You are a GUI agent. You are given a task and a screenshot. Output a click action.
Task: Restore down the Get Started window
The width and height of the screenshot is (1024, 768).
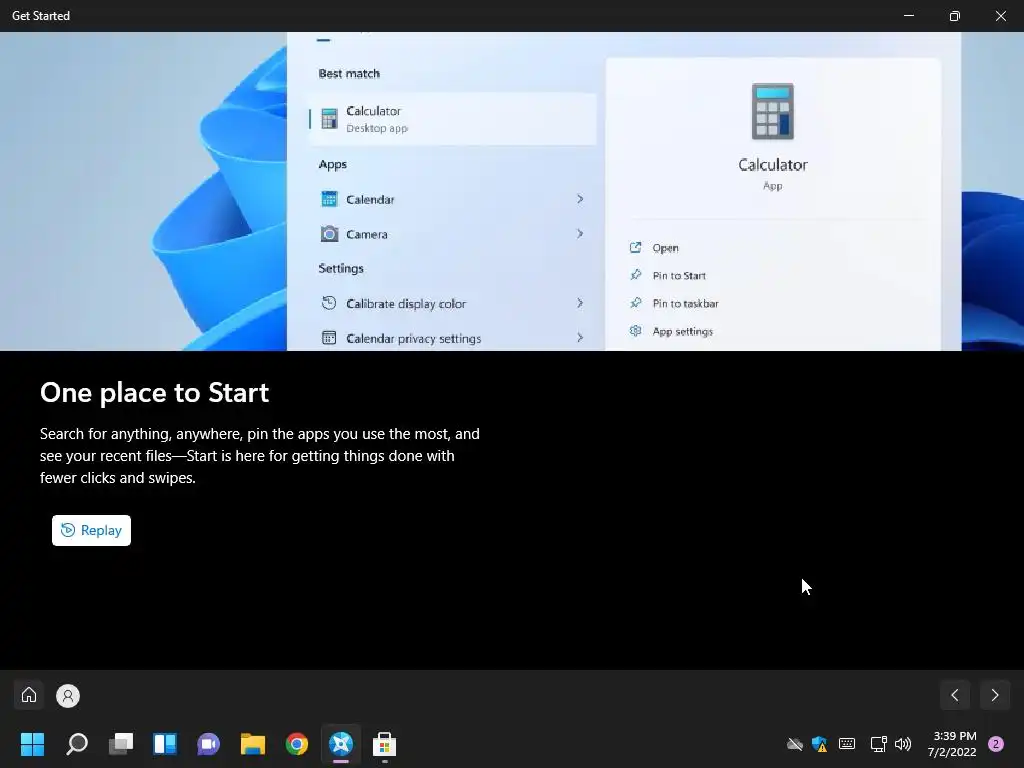coord(954,16)
